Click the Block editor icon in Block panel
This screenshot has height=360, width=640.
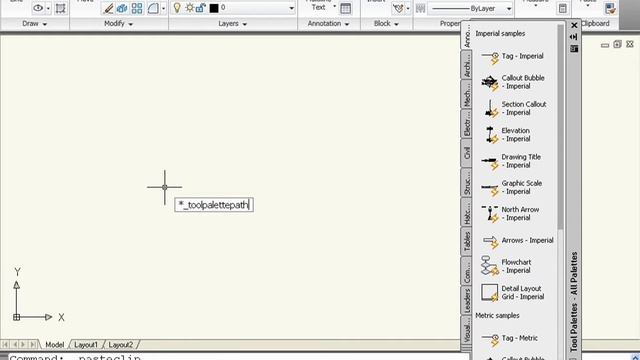tap(398, 8)
